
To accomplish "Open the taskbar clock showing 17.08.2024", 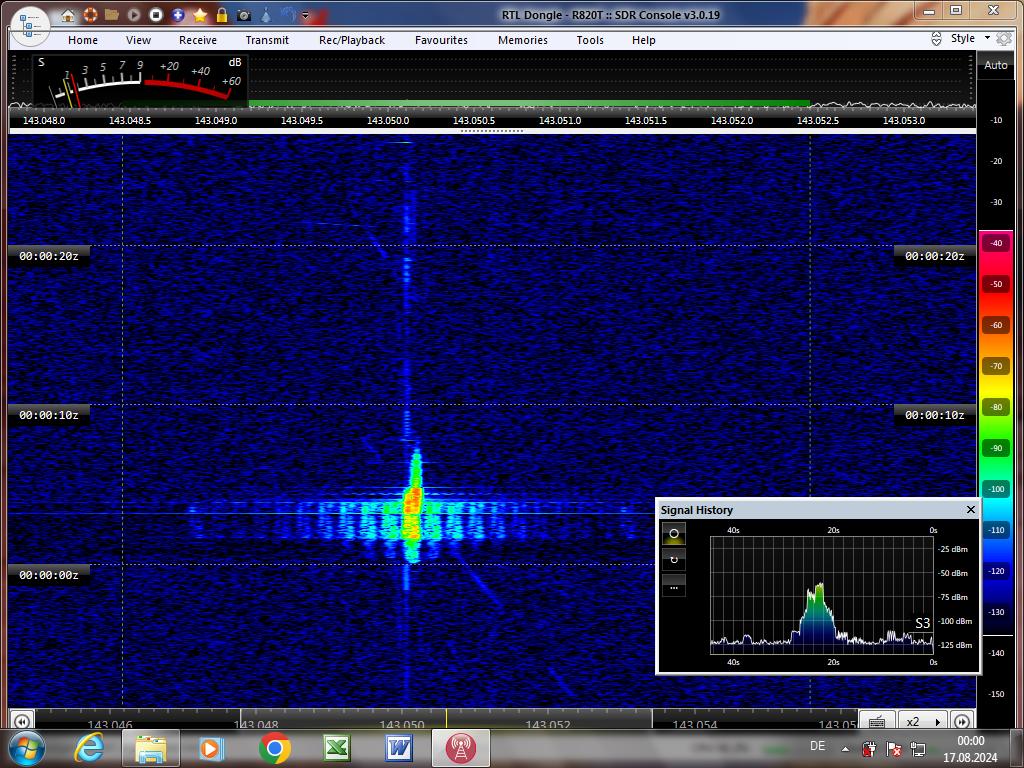I will 970,749.
